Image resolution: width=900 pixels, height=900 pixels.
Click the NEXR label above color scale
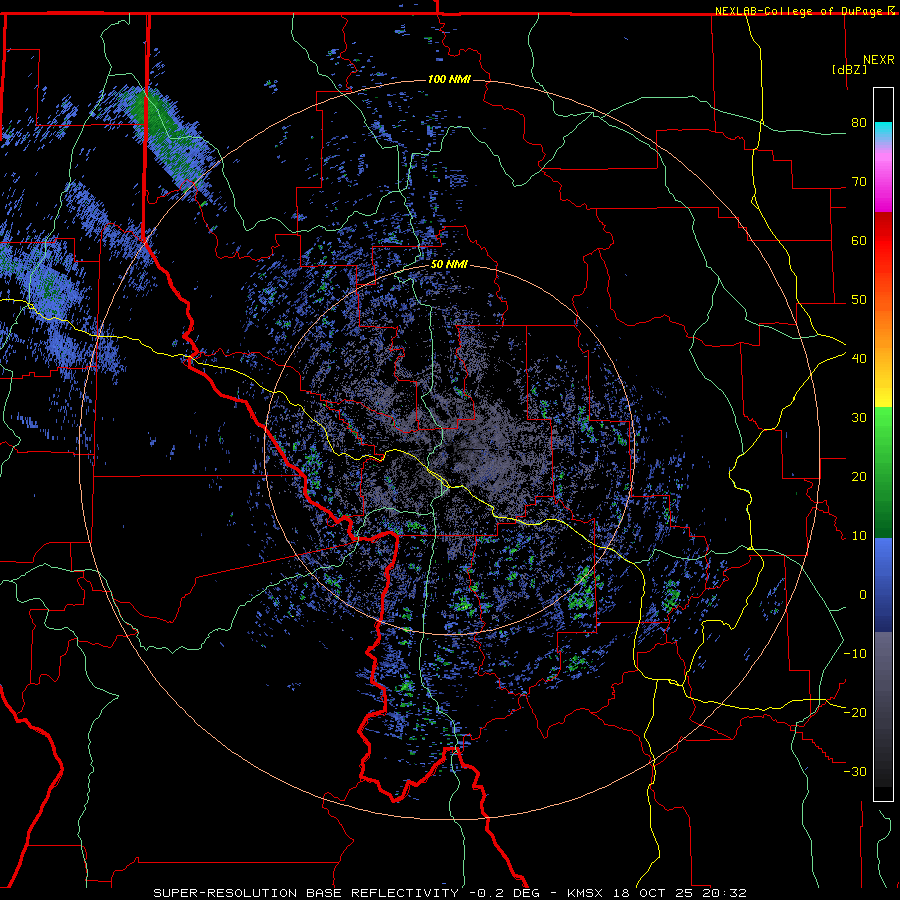[x=878, y=60]
